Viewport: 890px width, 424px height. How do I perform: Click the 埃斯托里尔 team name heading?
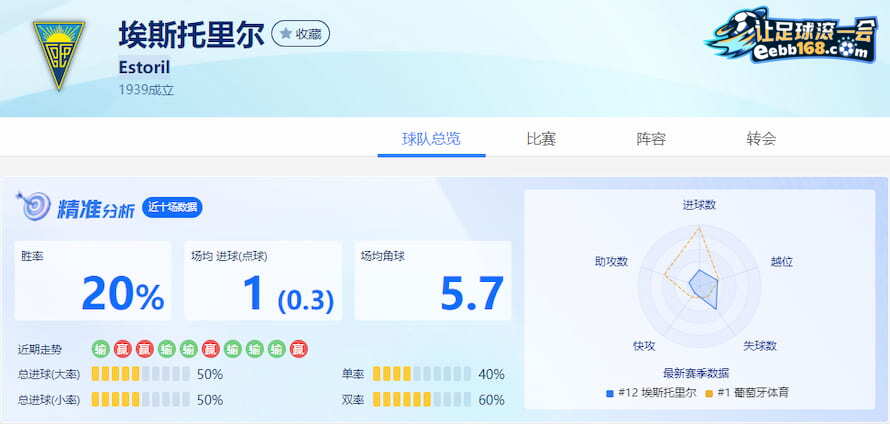click(x=190, y=34)
